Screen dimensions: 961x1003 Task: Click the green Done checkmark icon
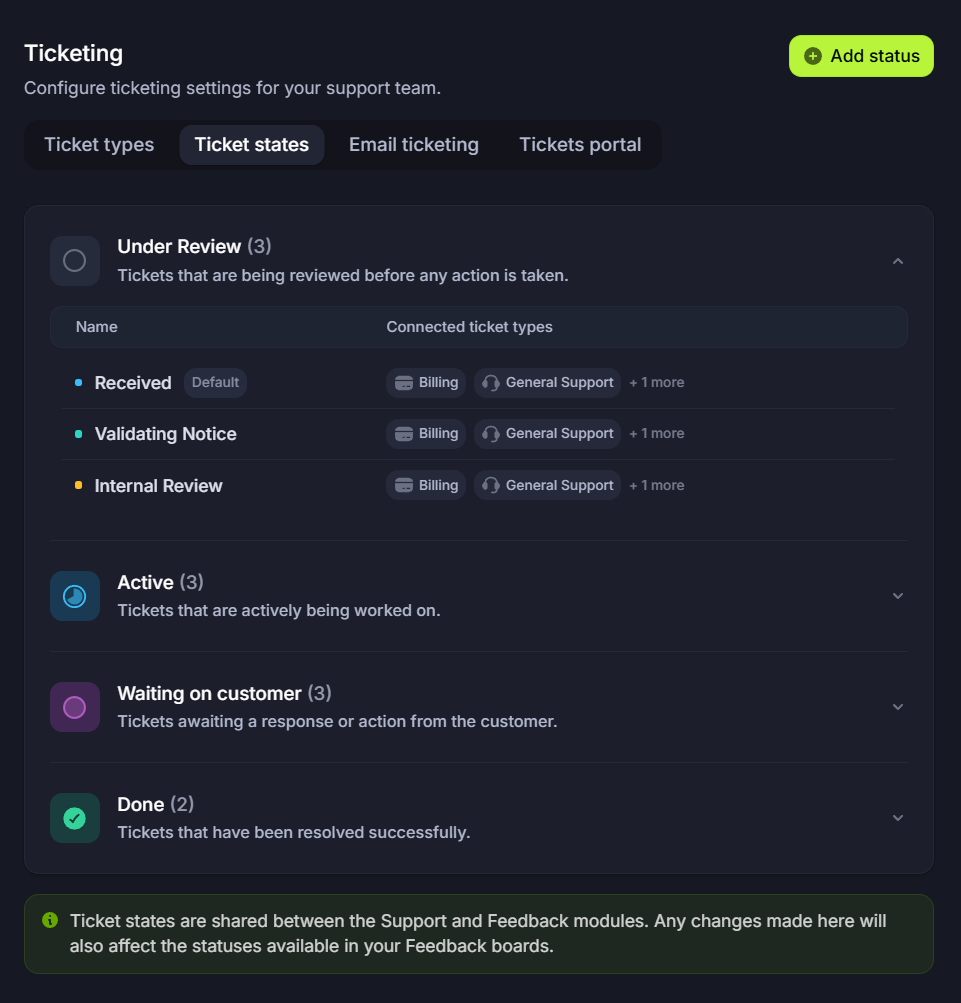(75, 818)
